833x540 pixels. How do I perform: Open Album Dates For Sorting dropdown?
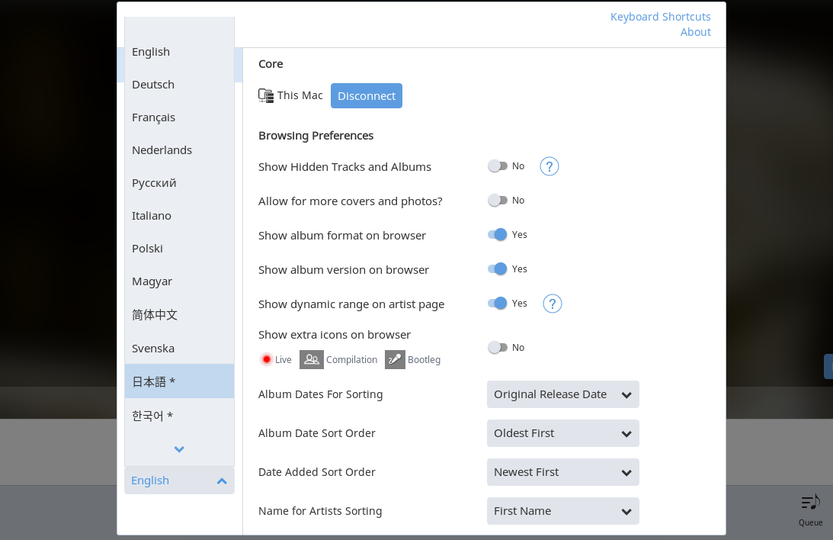(563, 394)
